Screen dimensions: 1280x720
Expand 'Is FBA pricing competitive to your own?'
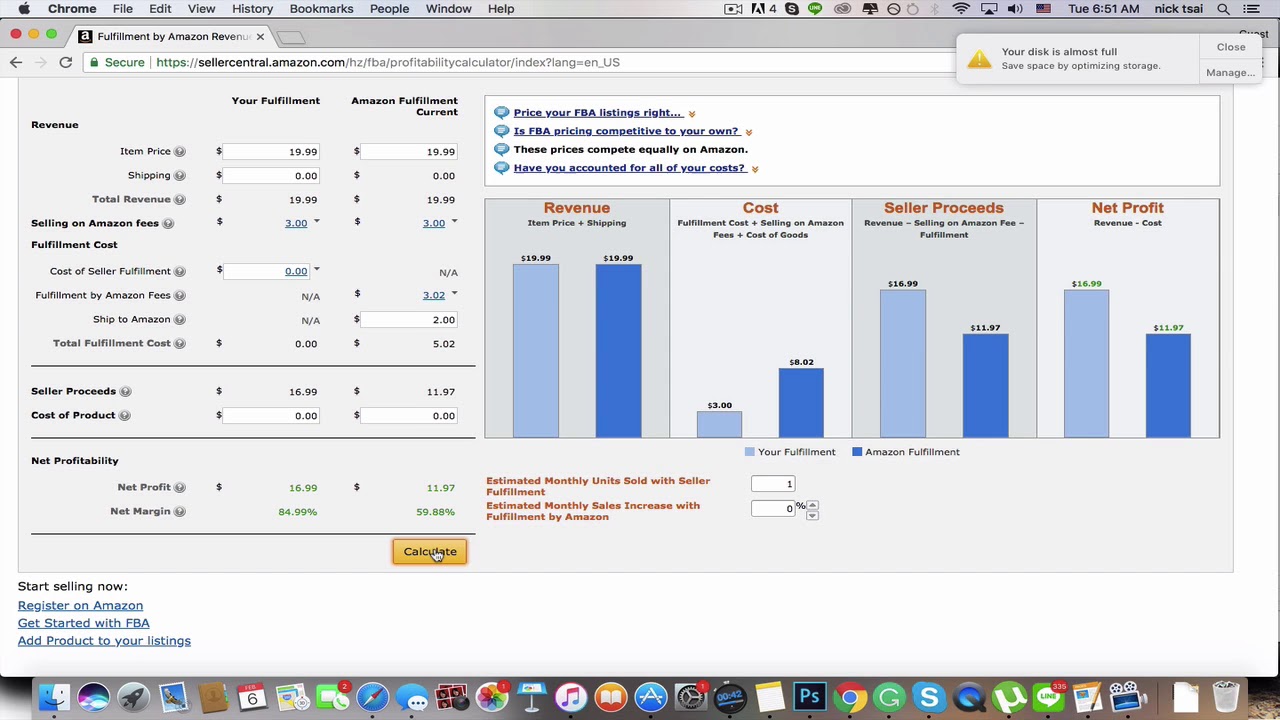click(x=749, y=132)
